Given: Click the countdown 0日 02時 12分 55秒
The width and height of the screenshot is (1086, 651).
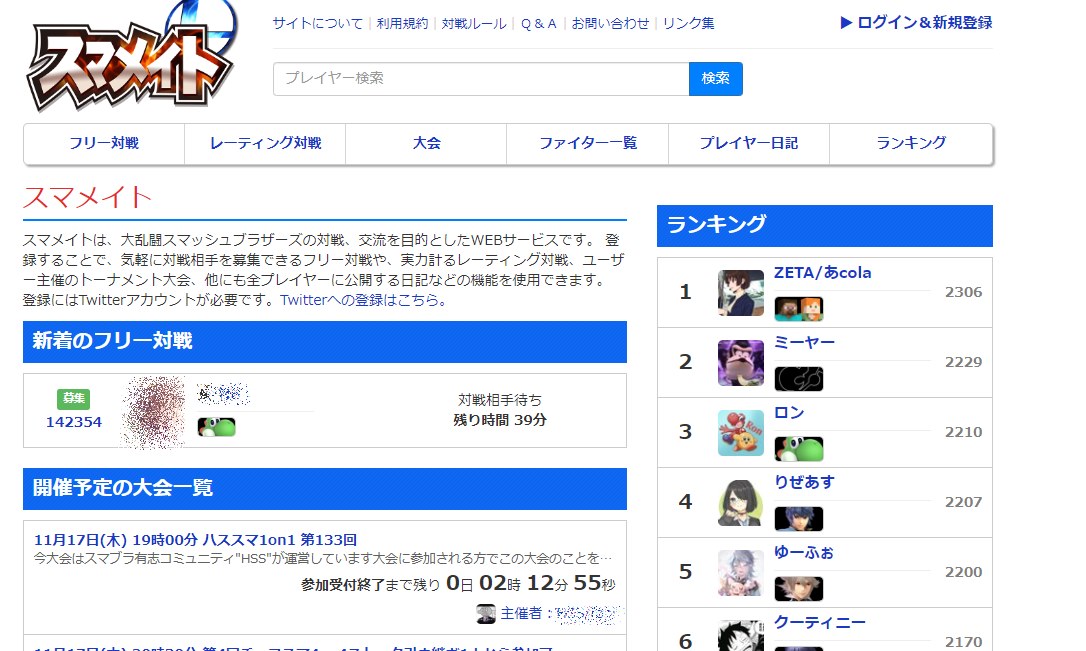Looking at the screenshot, I should point(531,583).
